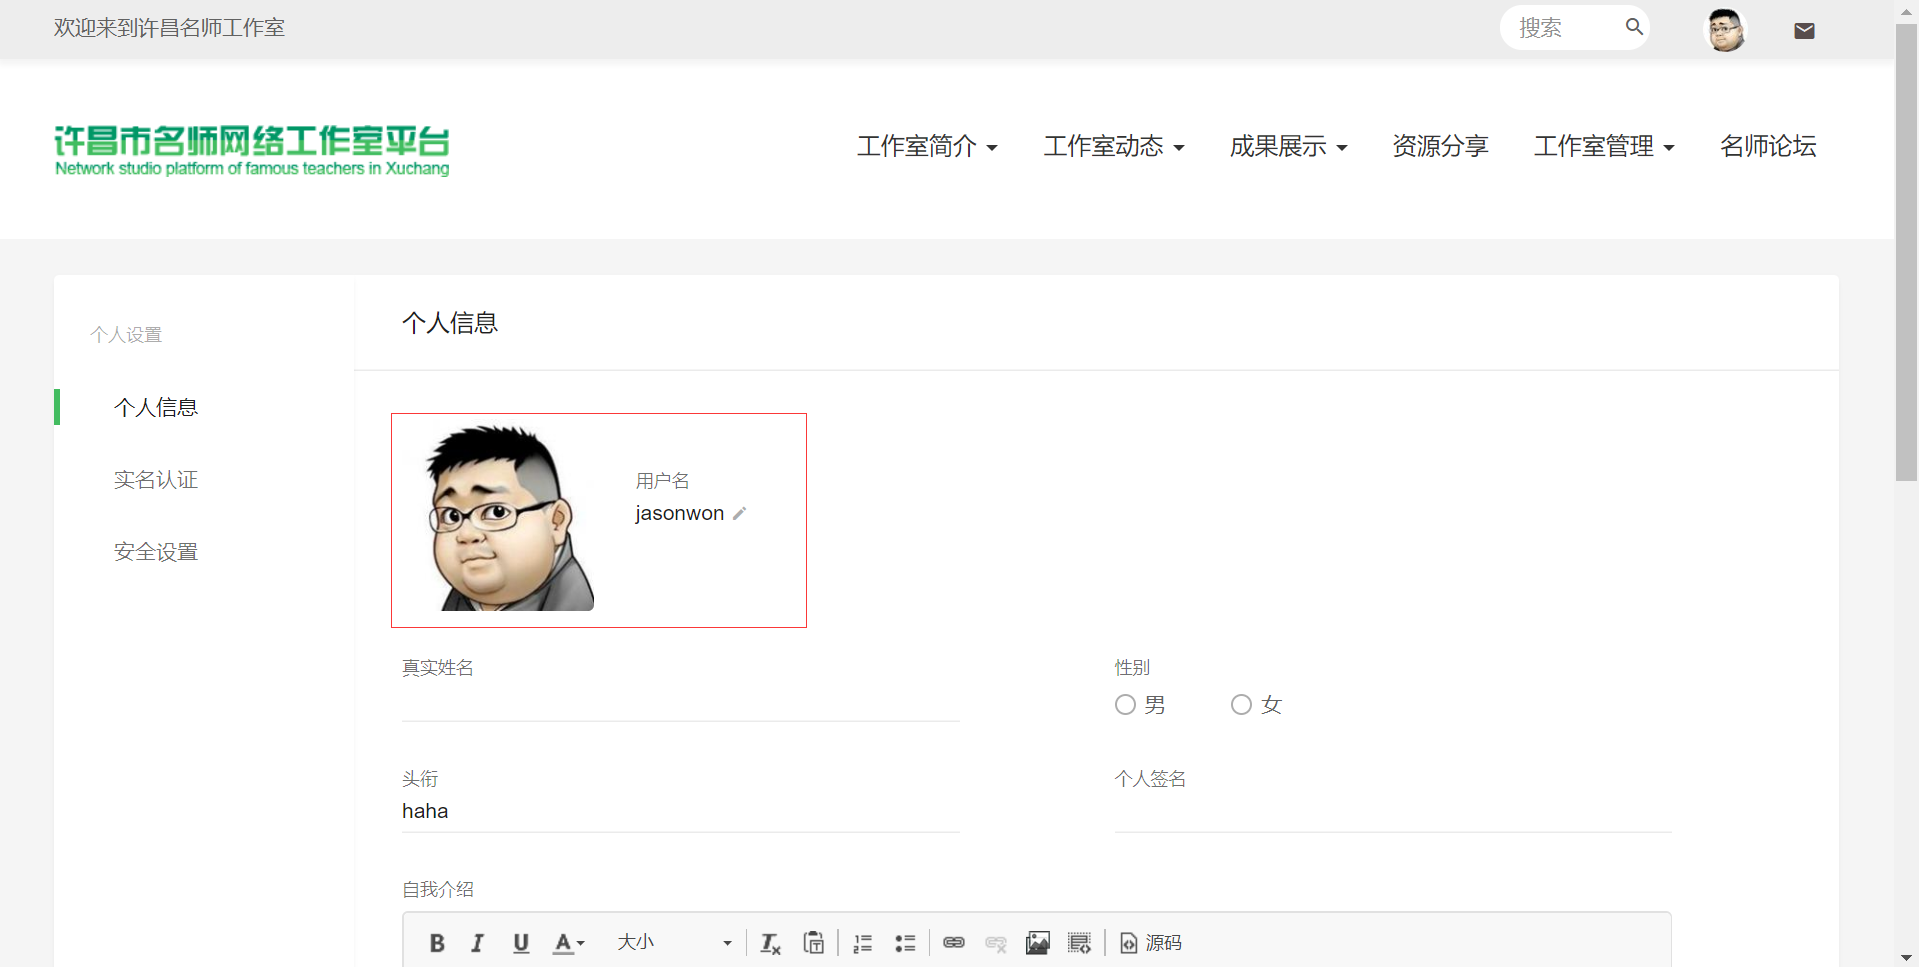Select the 男 gender radio button
The image size is (1919, 967).
1125,705
